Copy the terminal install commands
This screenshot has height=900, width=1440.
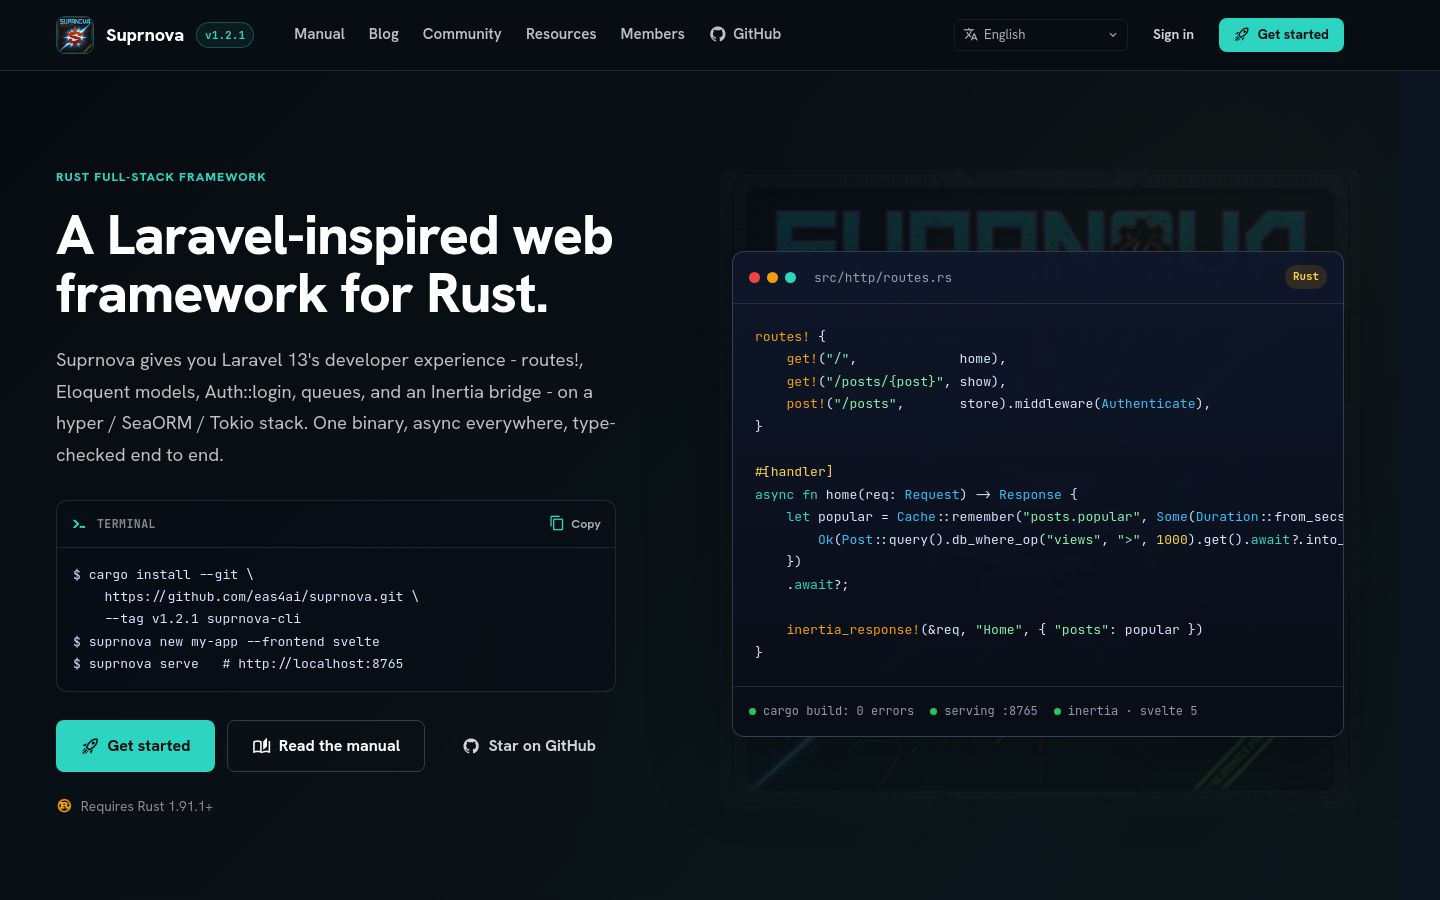575,524
